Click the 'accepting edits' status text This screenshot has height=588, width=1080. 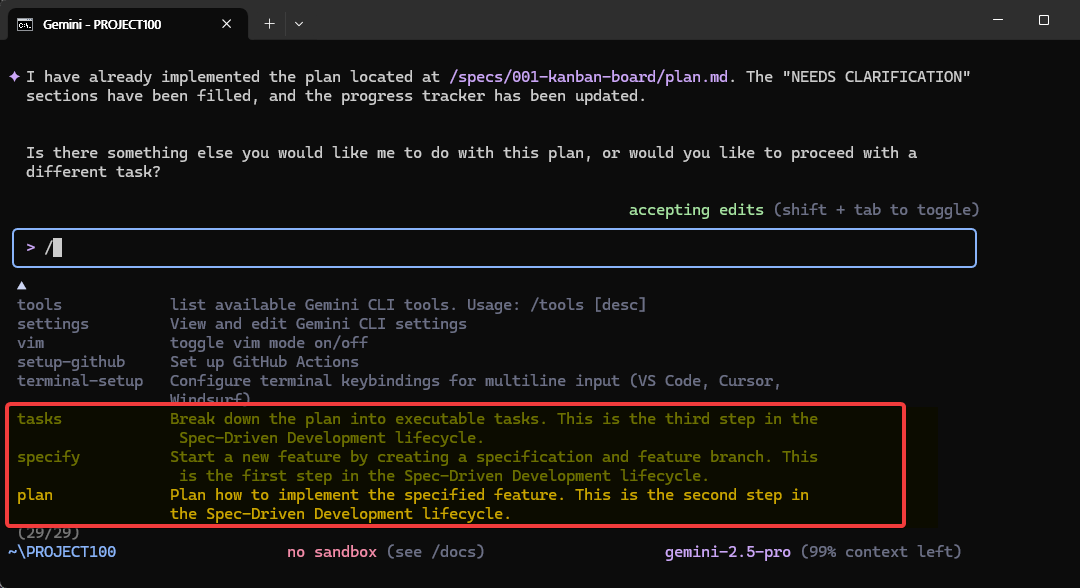[x=696, y=209]
